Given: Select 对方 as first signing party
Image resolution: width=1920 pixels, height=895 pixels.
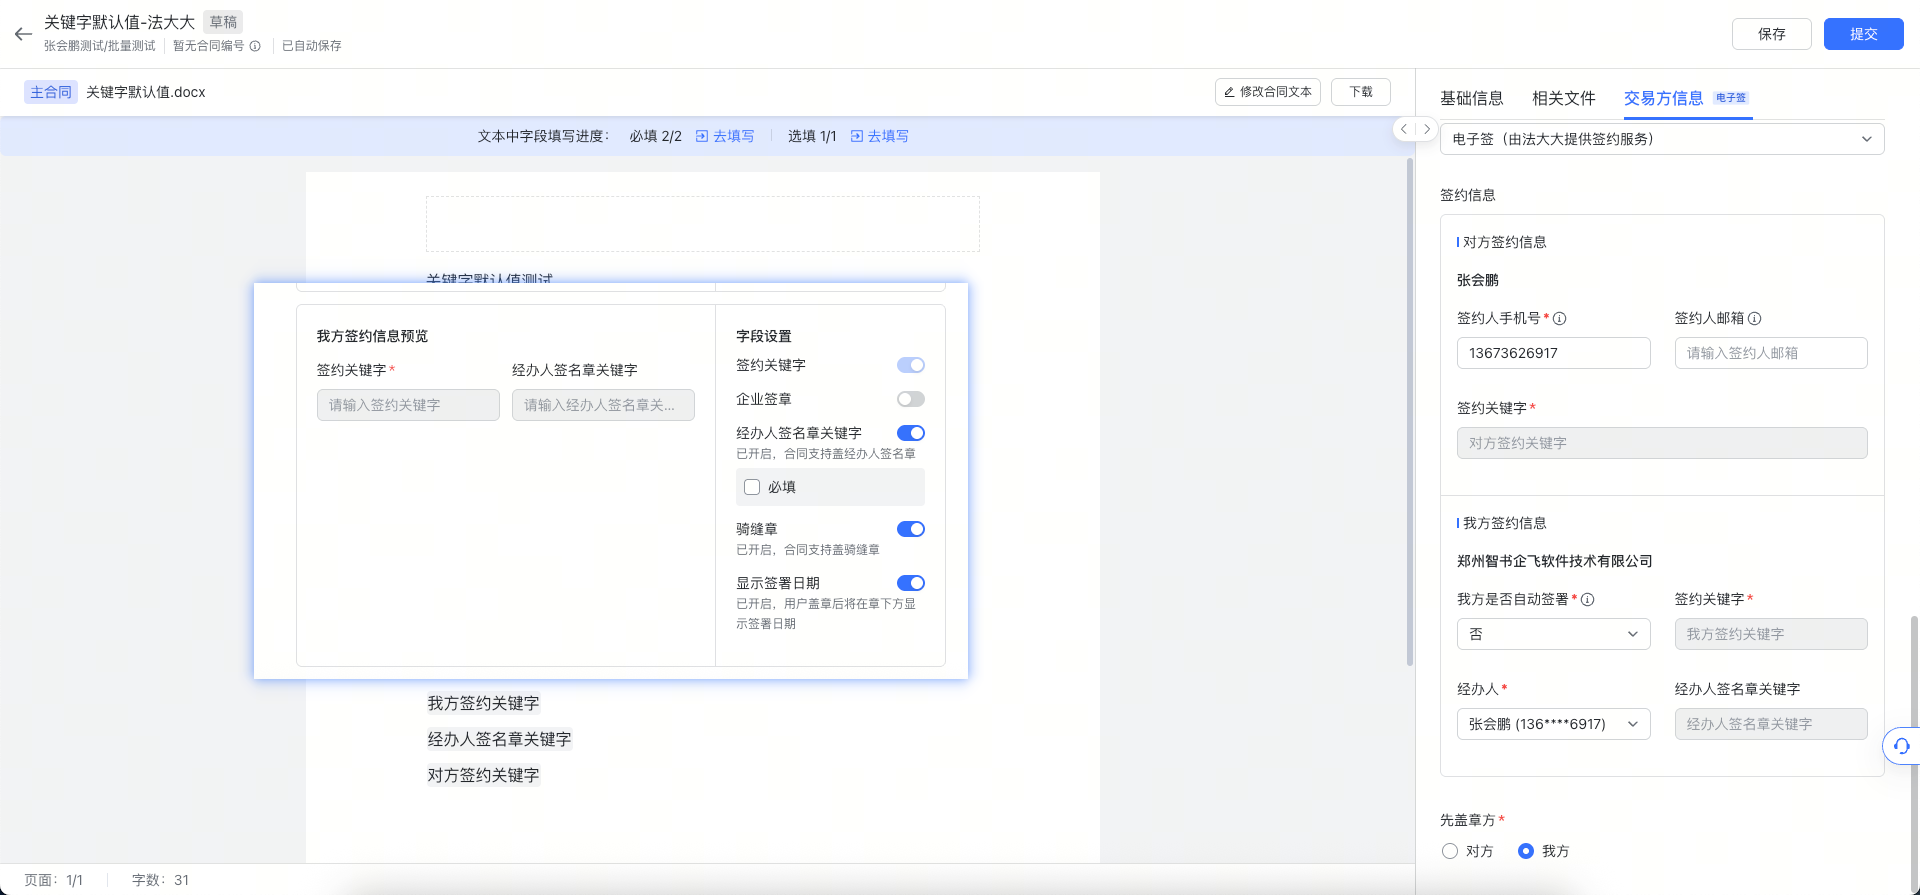Looking at the screenshot, I should pyautogui.click(x=1450, y=851).
